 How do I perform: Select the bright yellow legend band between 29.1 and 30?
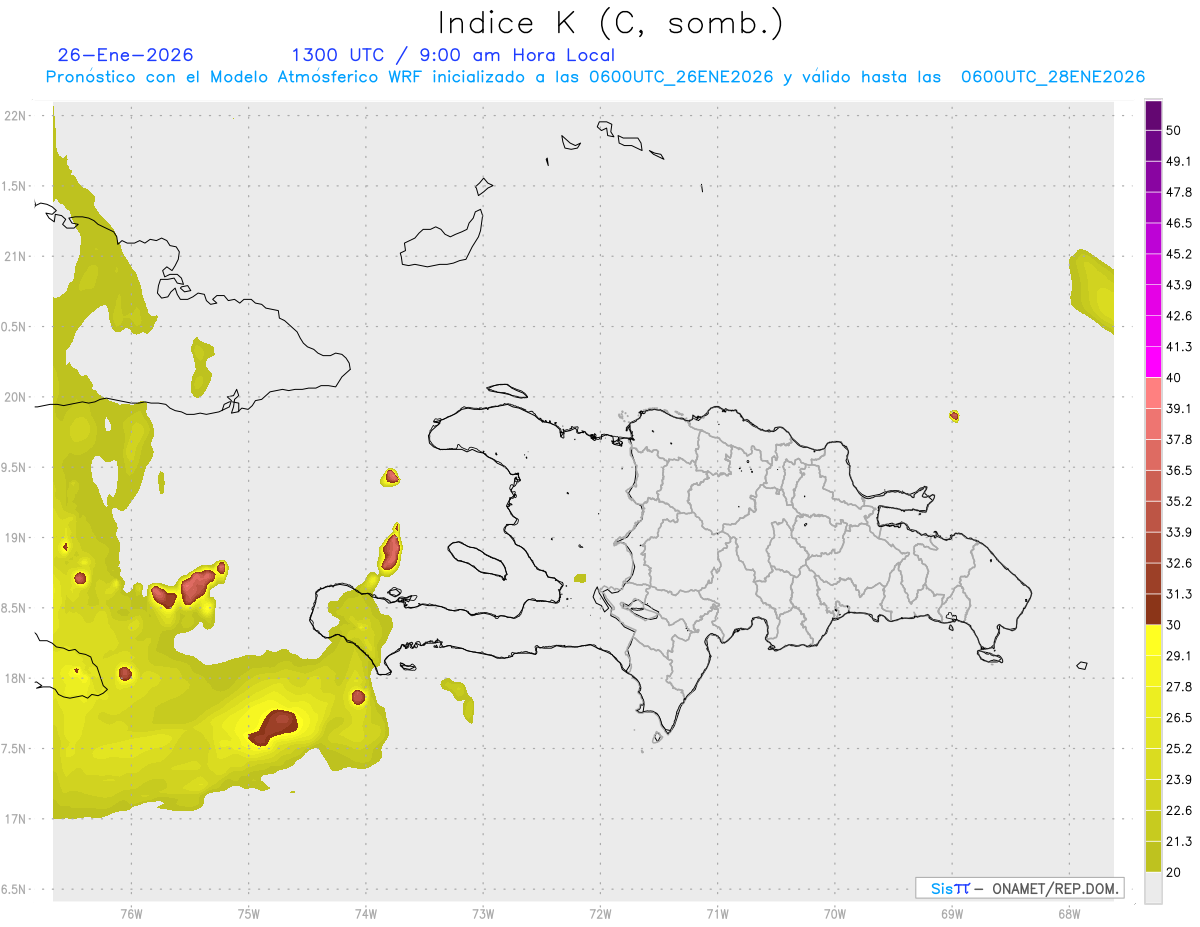coord(1153,640)
